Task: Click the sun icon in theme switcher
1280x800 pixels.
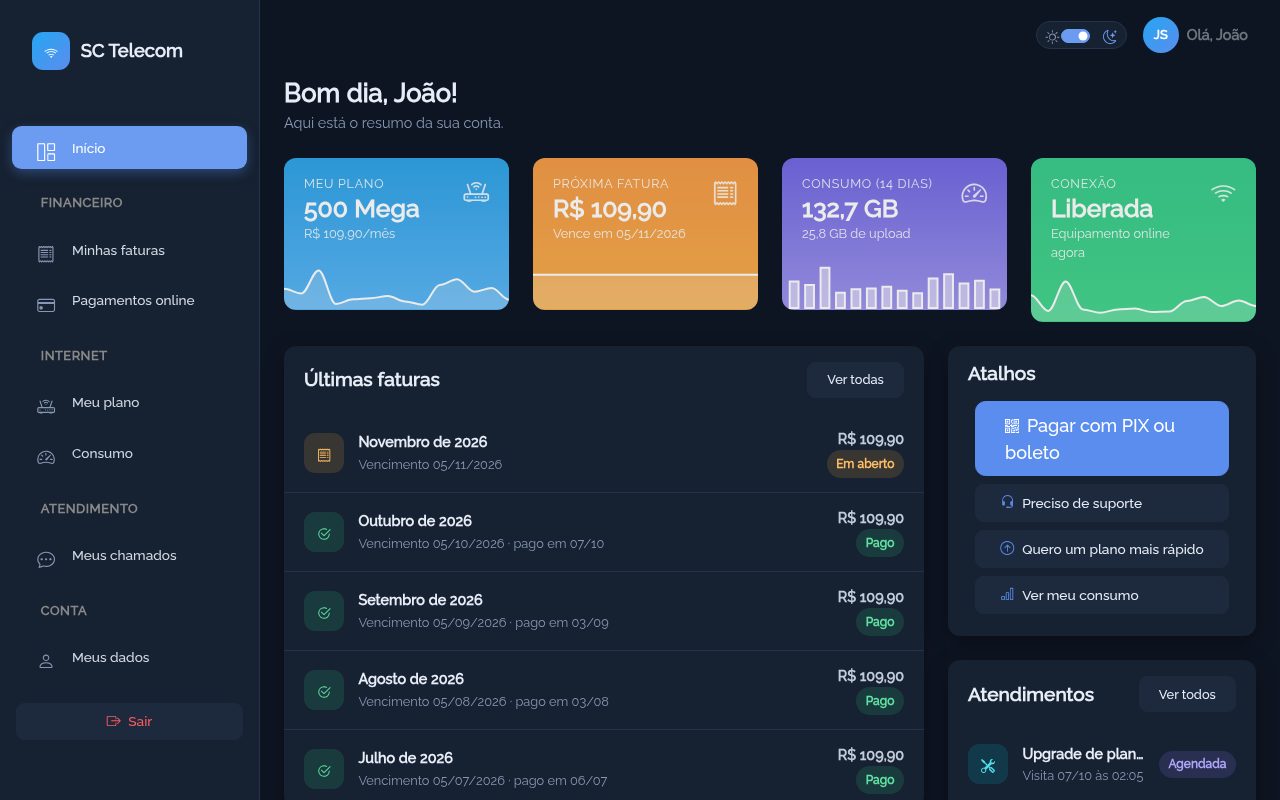Action: point(1052,36)
